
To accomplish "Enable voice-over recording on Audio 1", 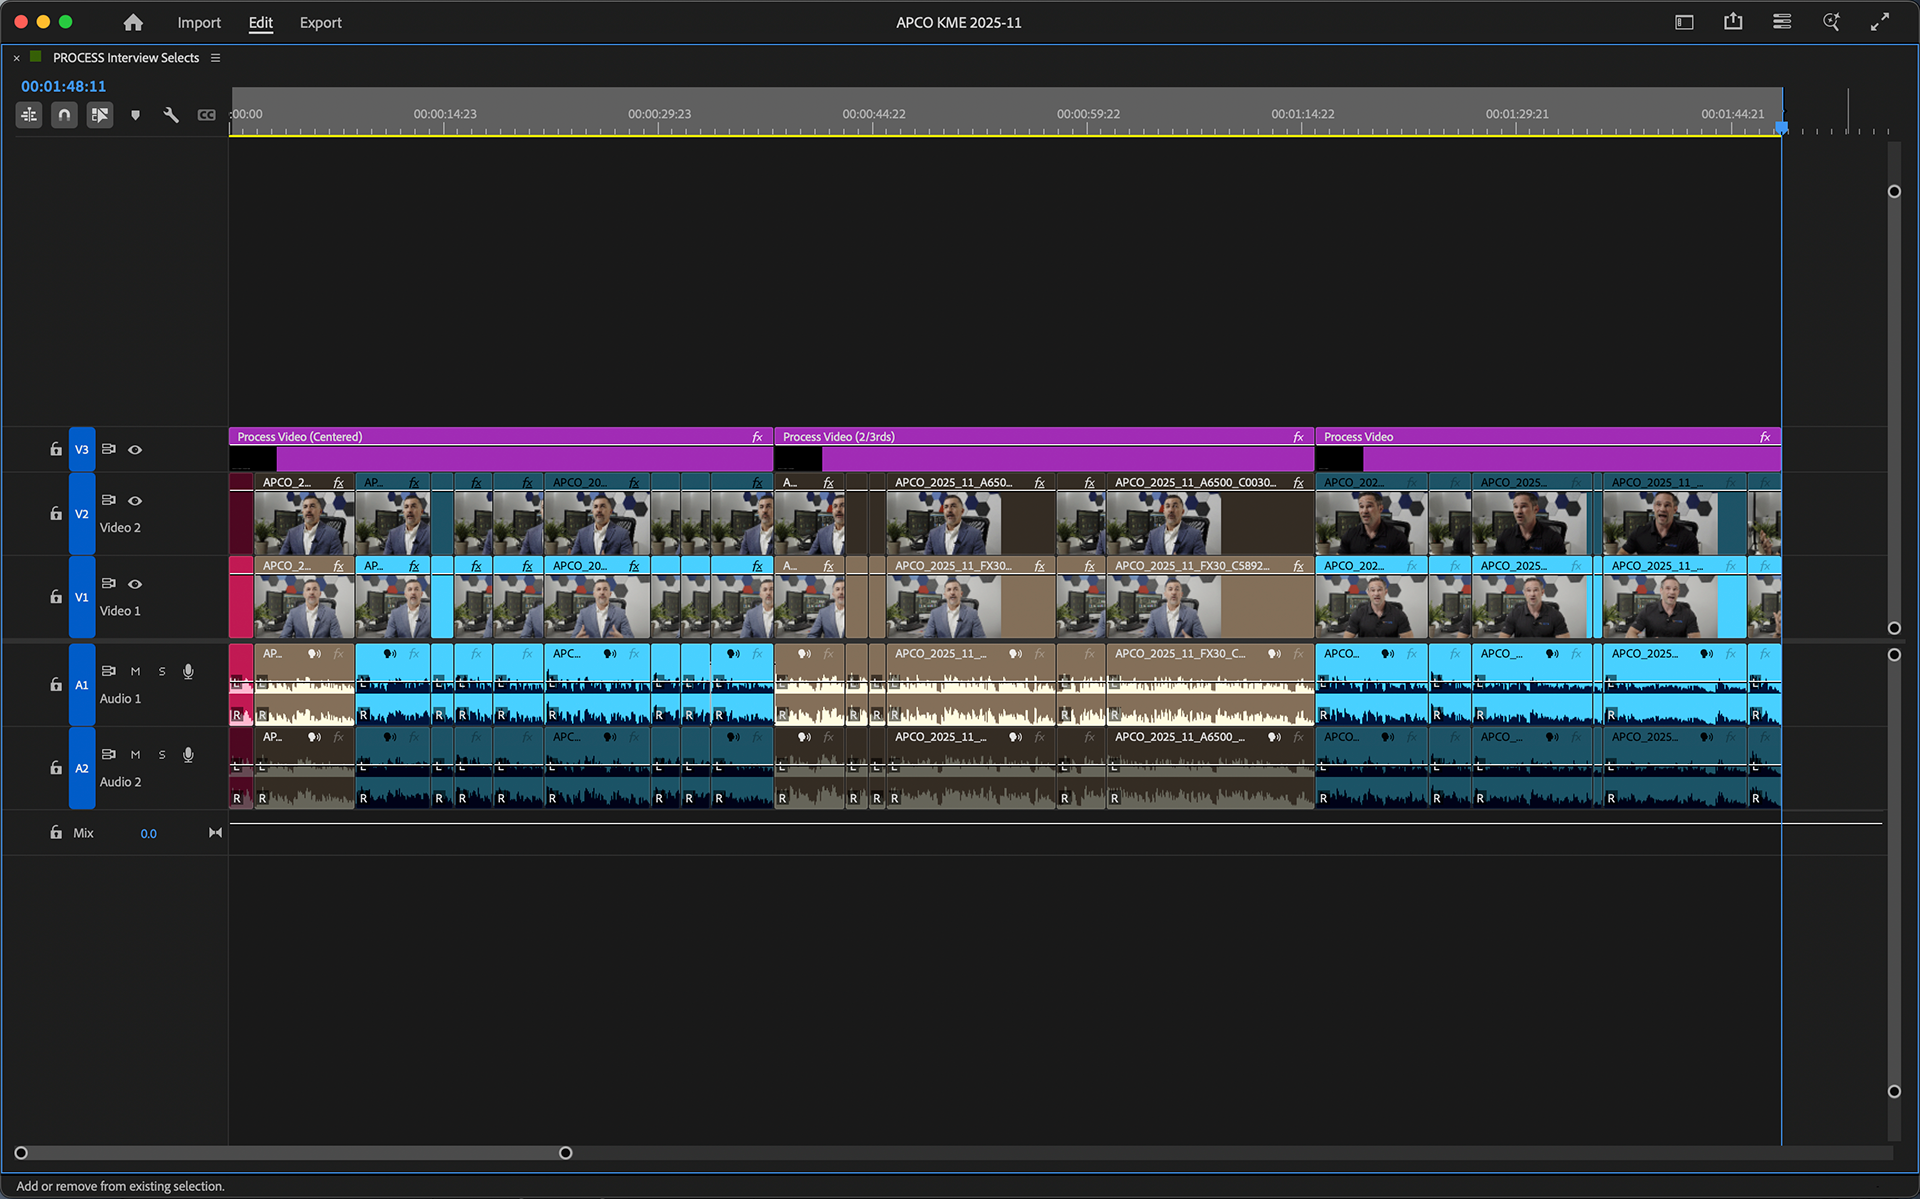I will pyautogui.click(x=188, y=671).
